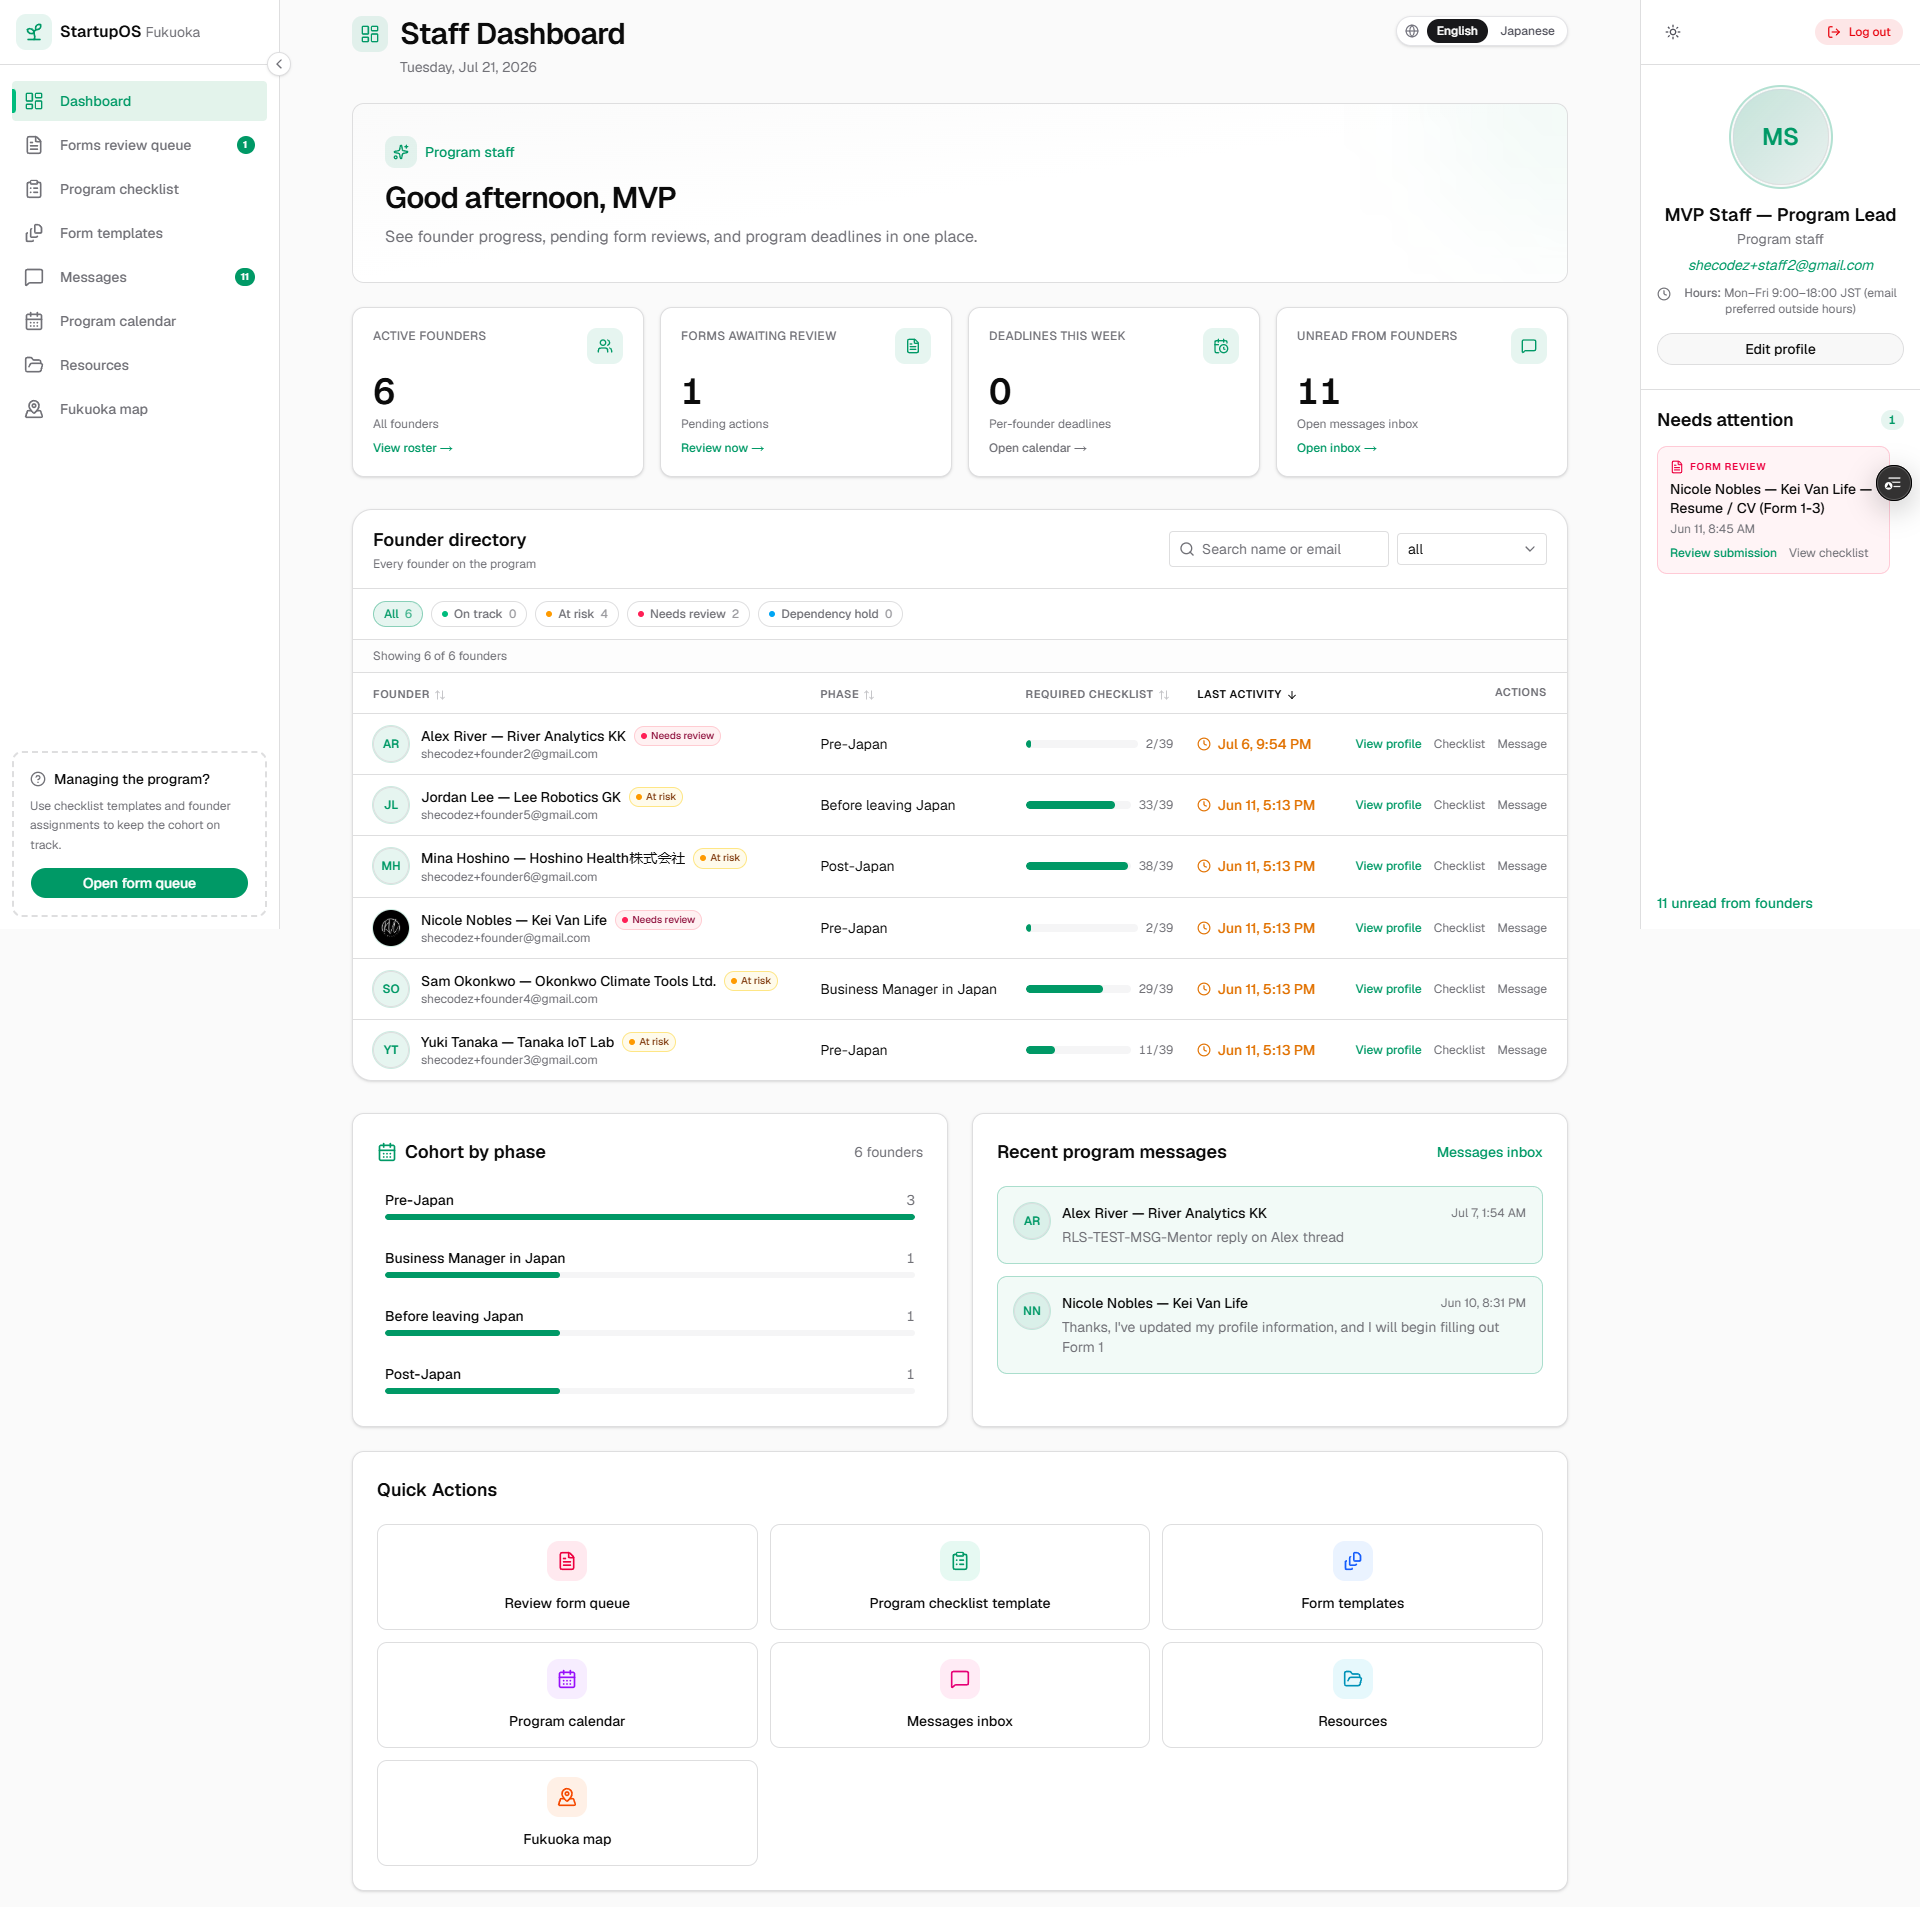
Task: Toggle the light/dark theme sun icon
Action: pyautogui.click(x=1673, y=32)
